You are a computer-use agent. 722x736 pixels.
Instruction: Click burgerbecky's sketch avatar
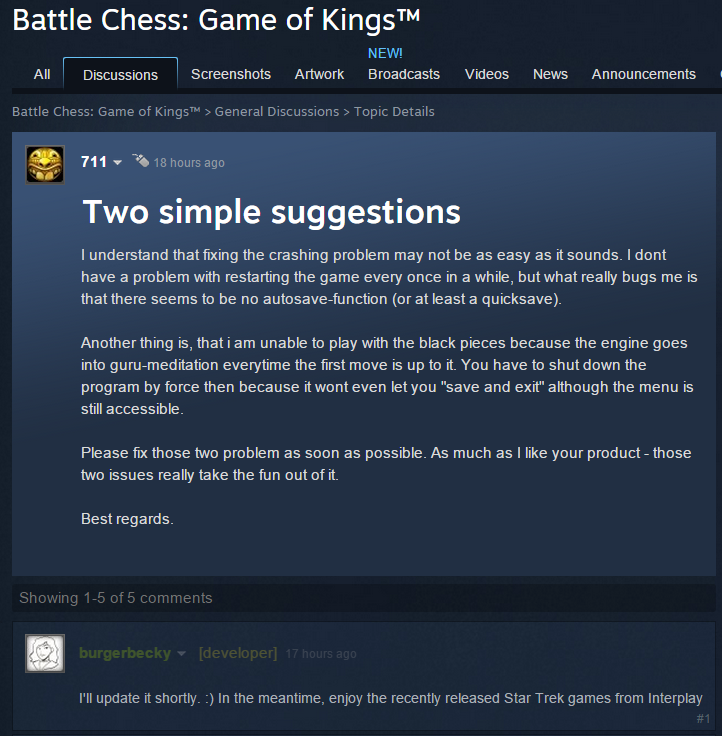(45, 653)
